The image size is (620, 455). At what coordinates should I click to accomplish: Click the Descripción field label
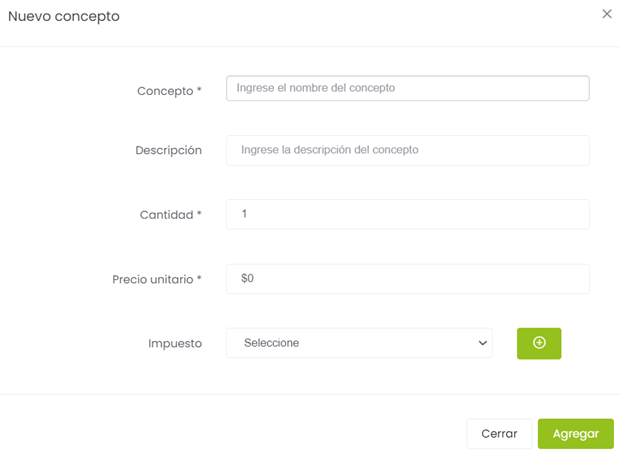click(x=168, y=150)
